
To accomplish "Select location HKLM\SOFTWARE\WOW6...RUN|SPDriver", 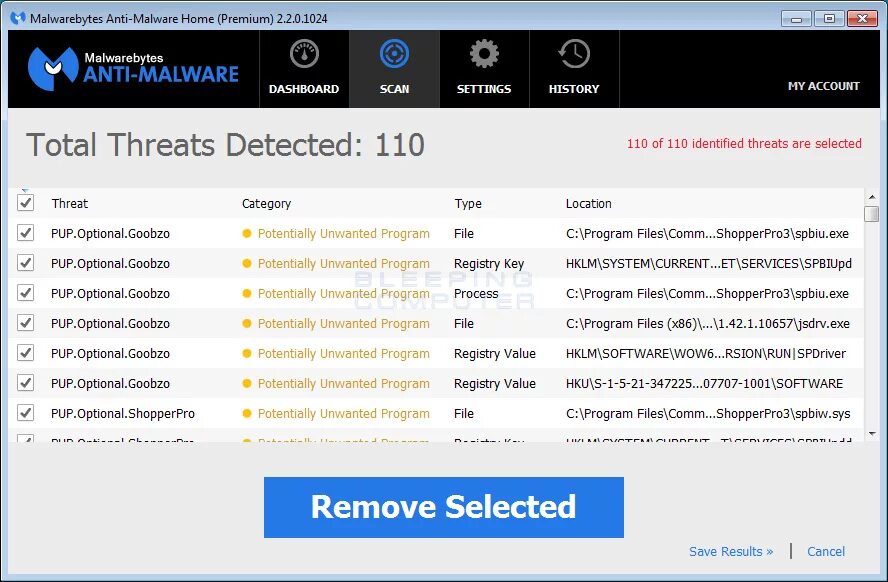I will tap(706, 354).
